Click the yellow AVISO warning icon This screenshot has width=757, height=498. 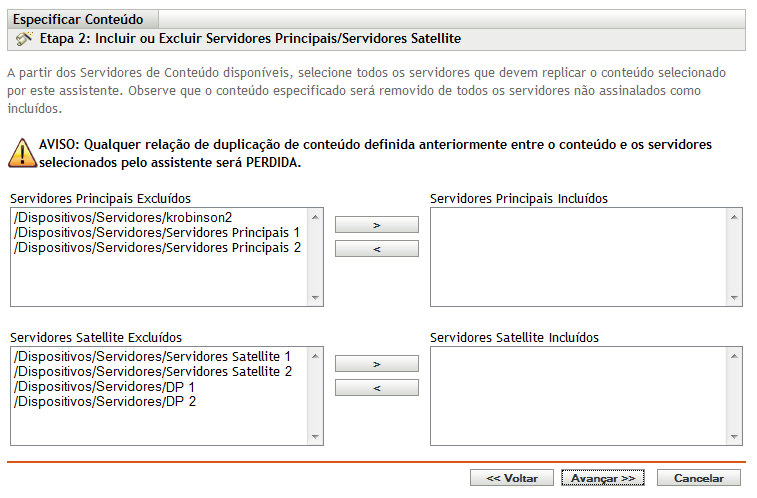[21, 152]
